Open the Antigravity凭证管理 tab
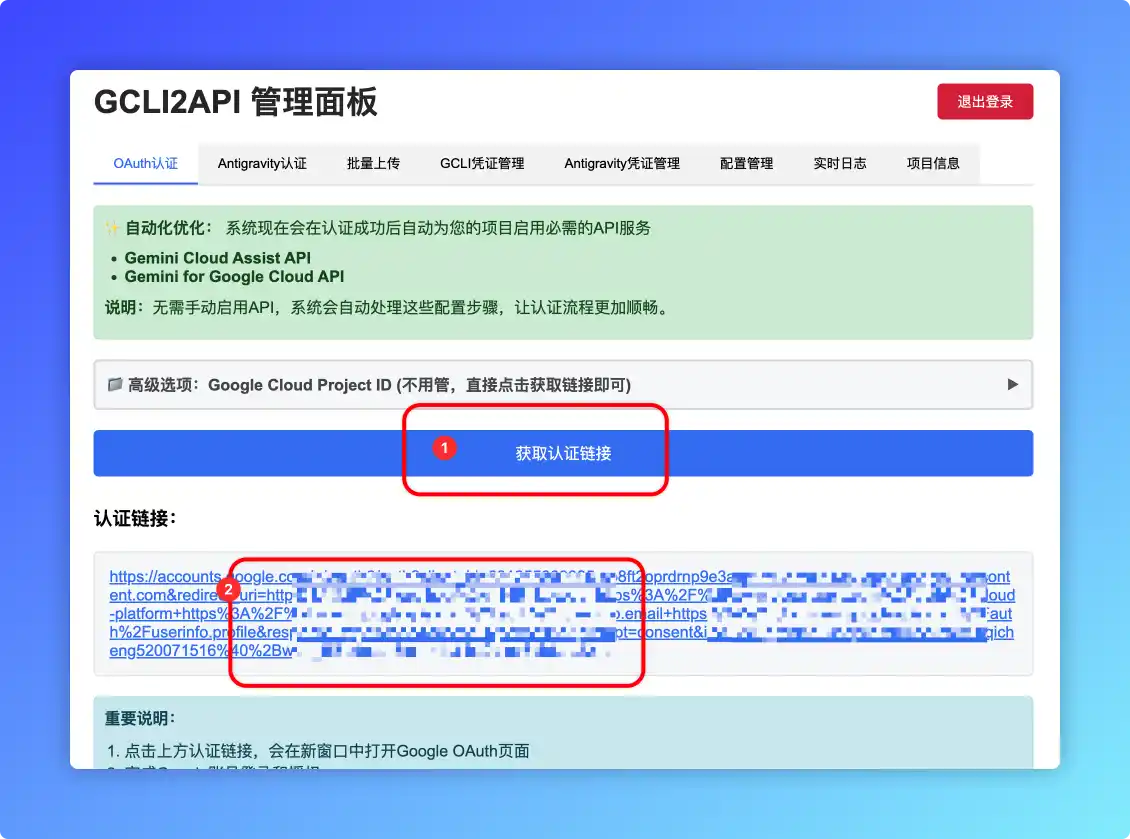The width and height of the screenshot is (1130, 839). pos(622,163)
